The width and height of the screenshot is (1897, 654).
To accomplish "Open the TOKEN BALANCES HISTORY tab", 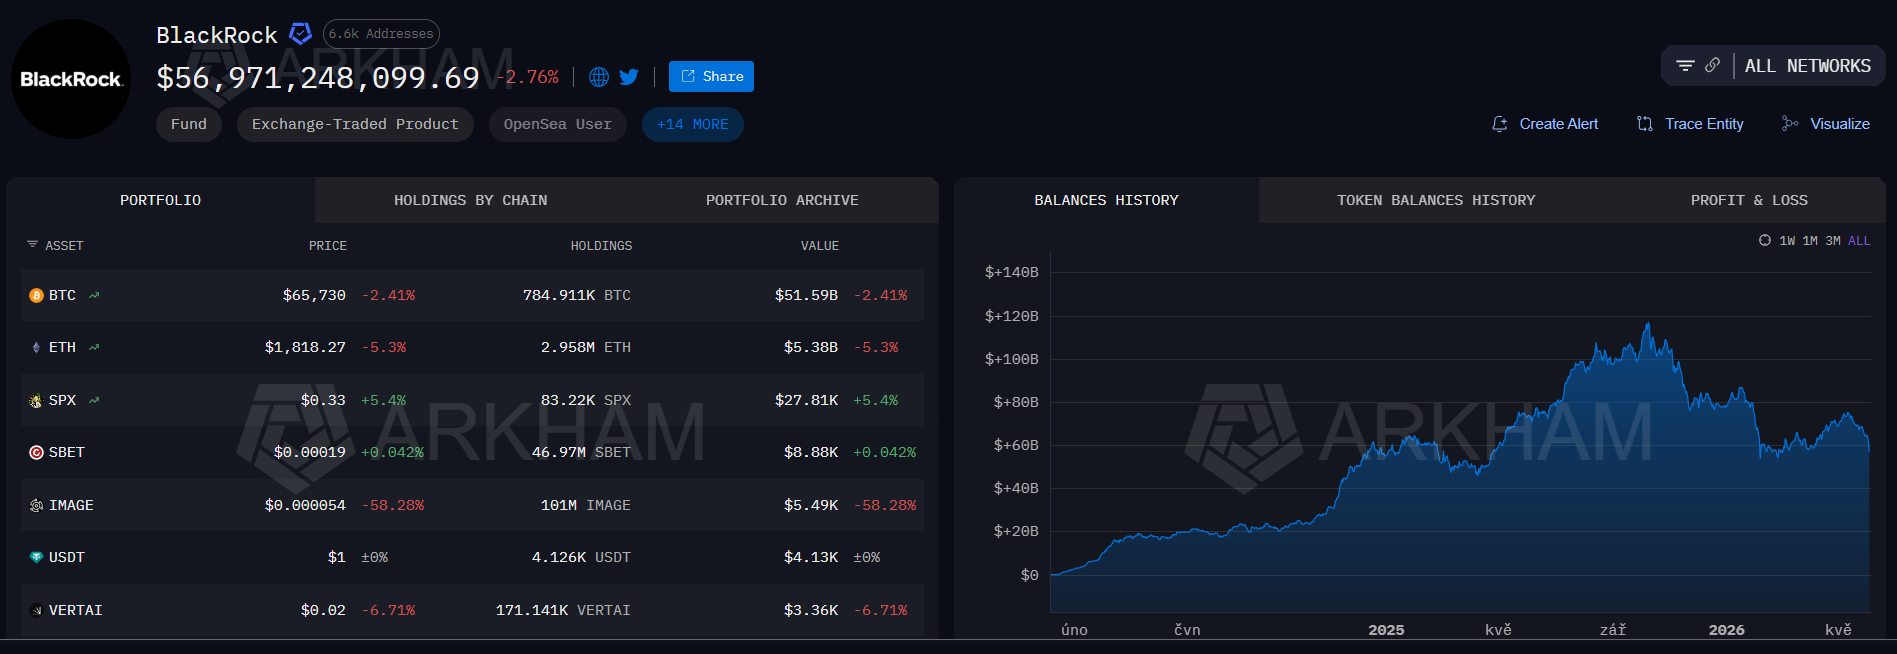I will point(1436,200).
